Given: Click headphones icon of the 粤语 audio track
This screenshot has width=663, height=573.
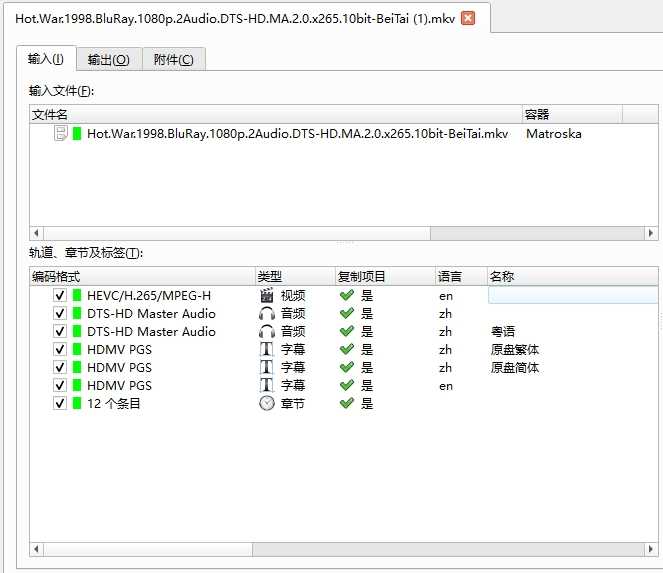Looking at the screenshot, I should (x=267, y=332).
